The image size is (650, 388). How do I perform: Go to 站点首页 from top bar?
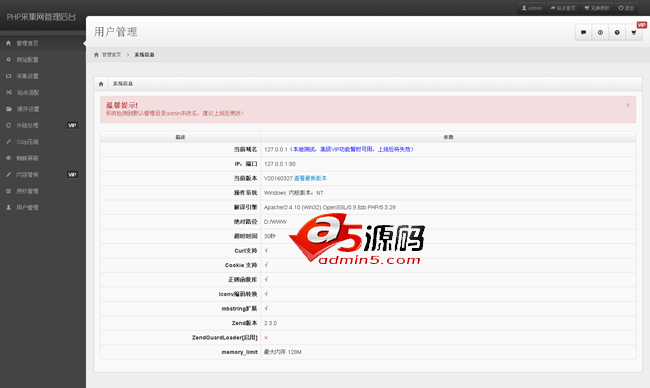coord(563,8)
